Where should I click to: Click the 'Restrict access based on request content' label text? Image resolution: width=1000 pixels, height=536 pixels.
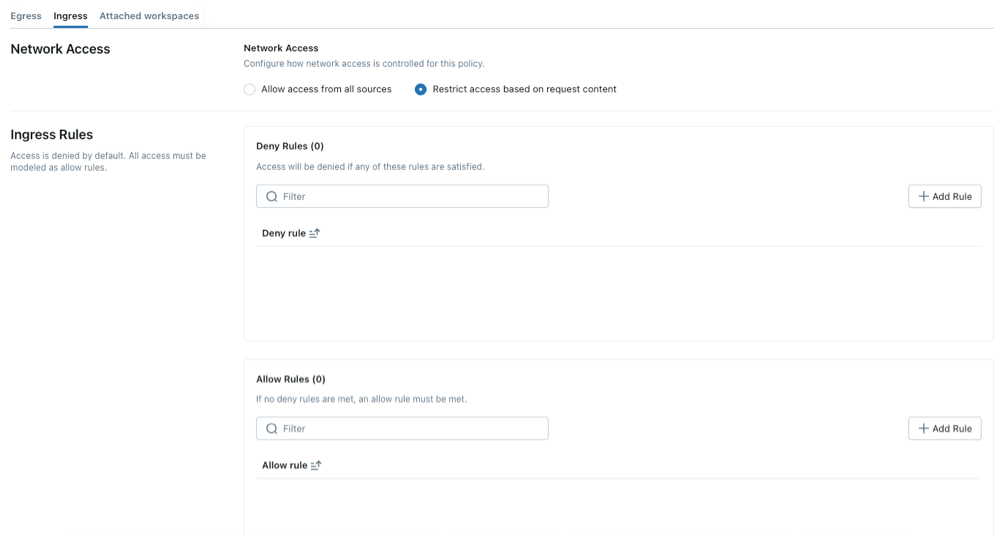coord(524,89)
